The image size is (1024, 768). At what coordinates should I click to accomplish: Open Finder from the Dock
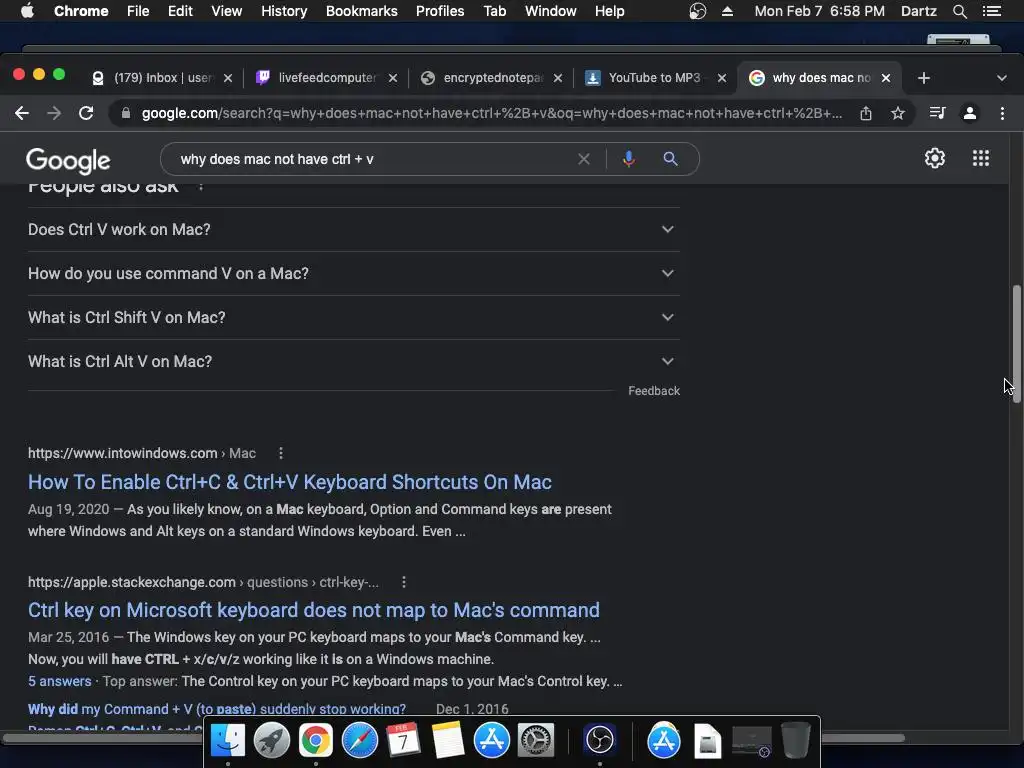coord(227,741)
